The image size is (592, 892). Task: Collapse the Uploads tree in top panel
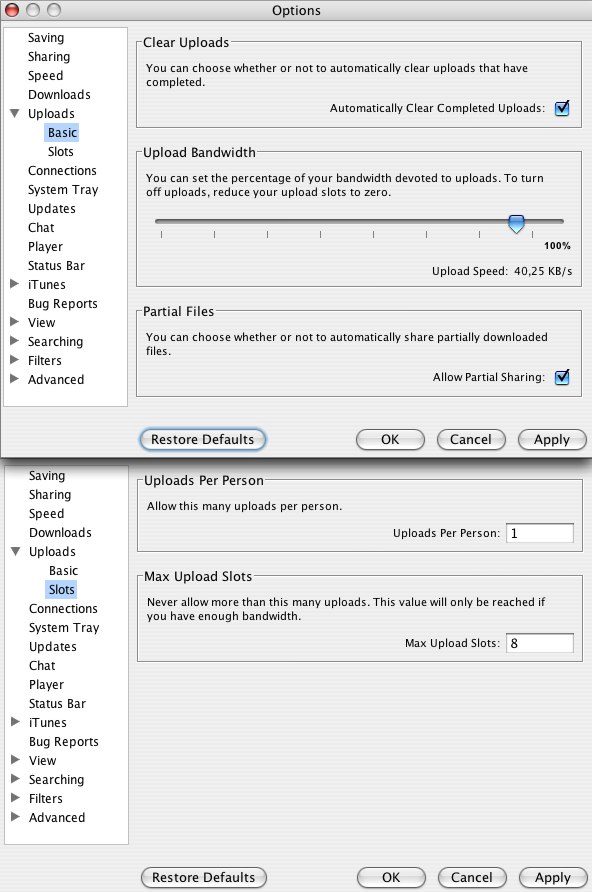[x=15, y=113]
